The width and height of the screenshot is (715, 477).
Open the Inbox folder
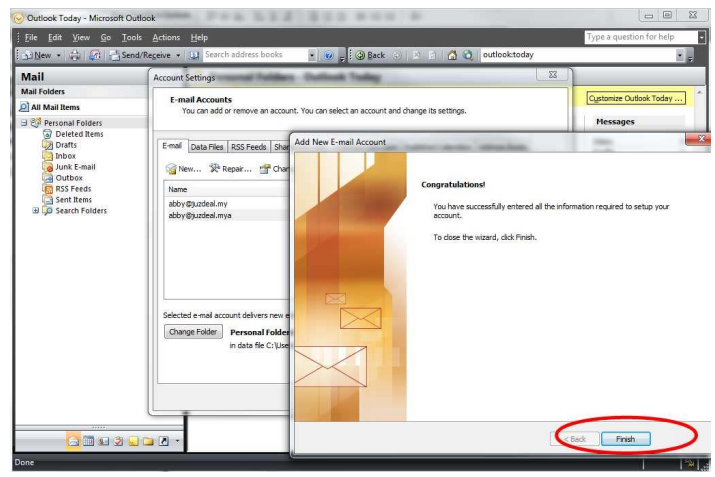tap(65, 156)
